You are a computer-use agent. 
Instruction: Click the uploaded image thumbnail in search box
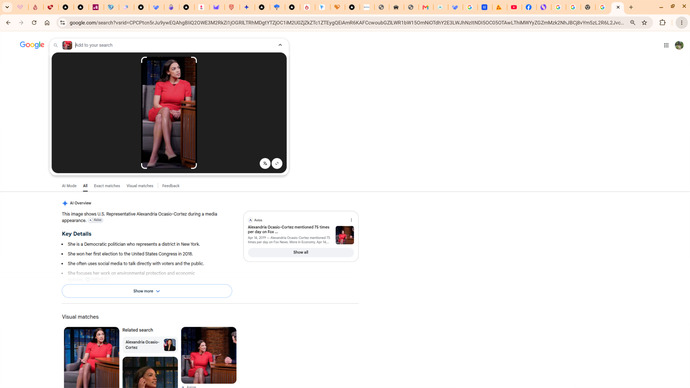click(x=67, y=45)
